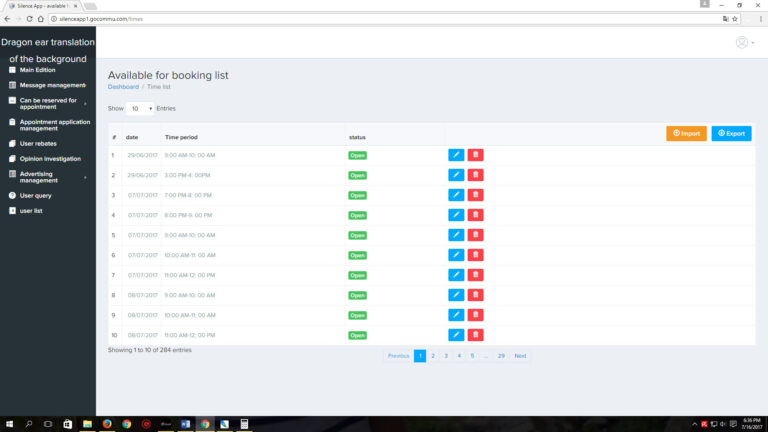Edit the row 5 time slot entry
Screen dimensions: 768x432
click(x=456, y=235)
